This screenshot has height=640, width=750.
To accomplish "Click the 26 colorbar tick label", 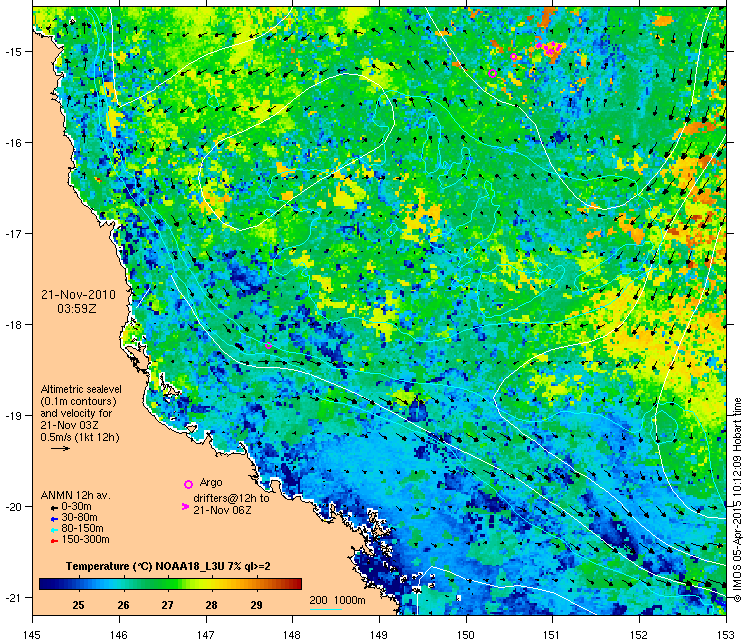I will (123, 605).
